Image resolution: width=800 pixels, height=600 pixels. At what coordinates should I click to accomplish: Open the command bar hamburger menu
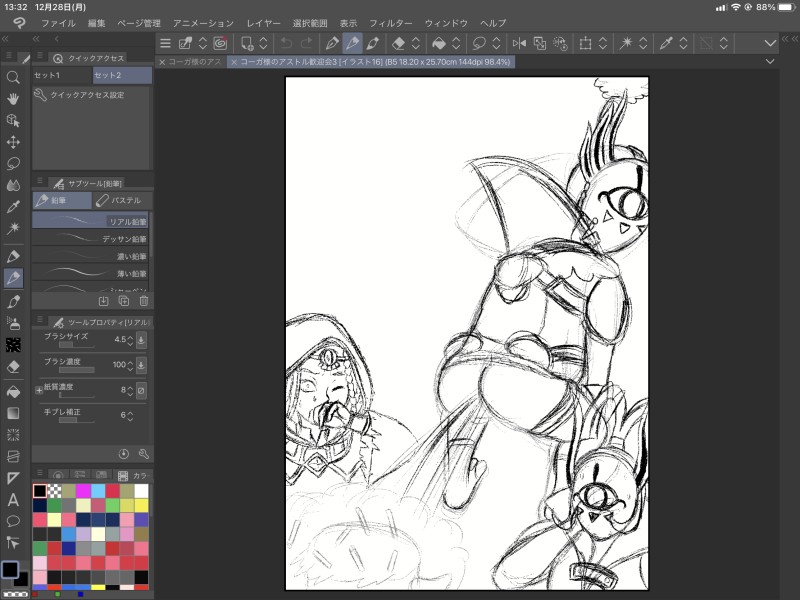point(165,43)
